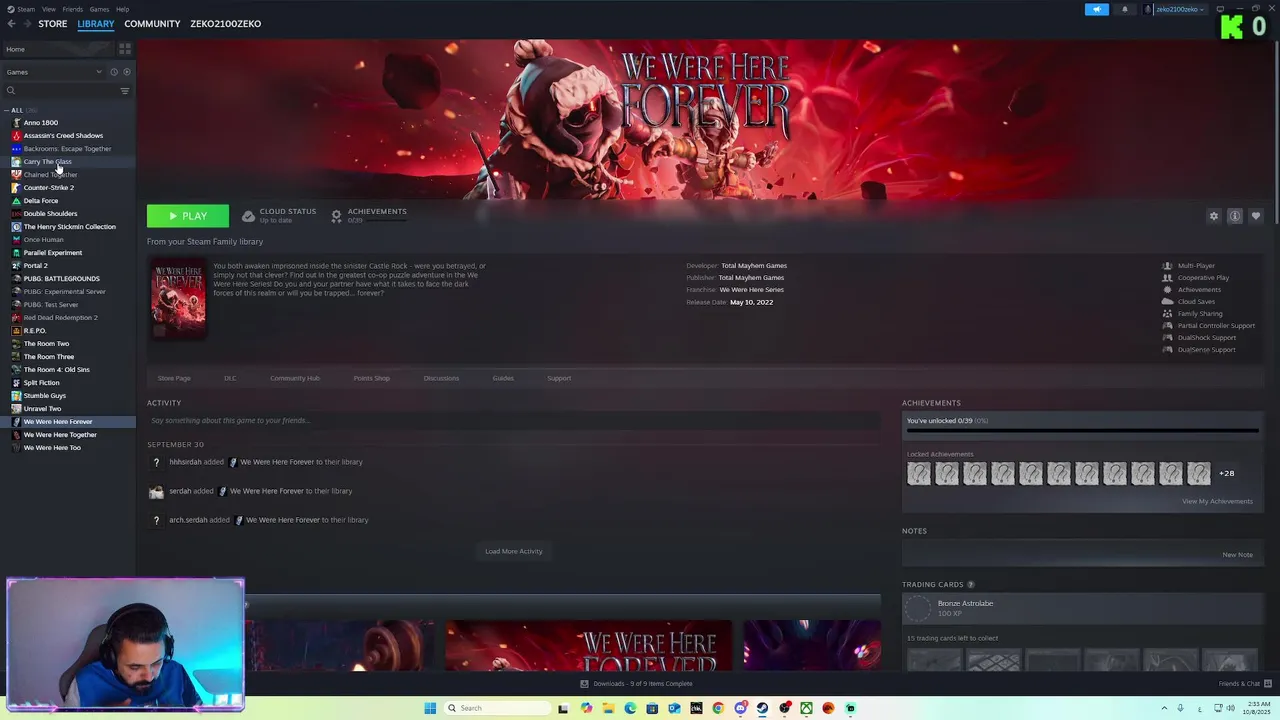
Task: Open the Steam announcements megaphone button
Action: (1097, 9)
